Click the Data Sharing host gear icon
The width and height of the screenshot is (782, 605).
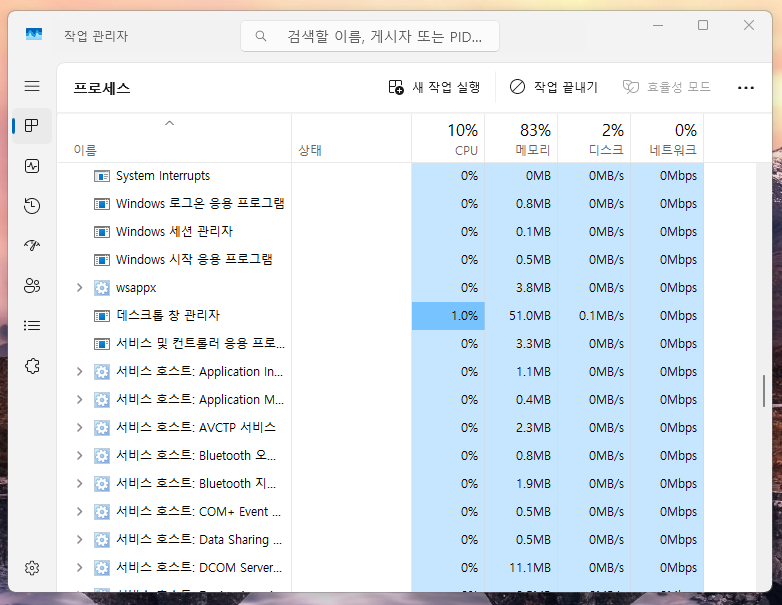click(x=102, y=540)
